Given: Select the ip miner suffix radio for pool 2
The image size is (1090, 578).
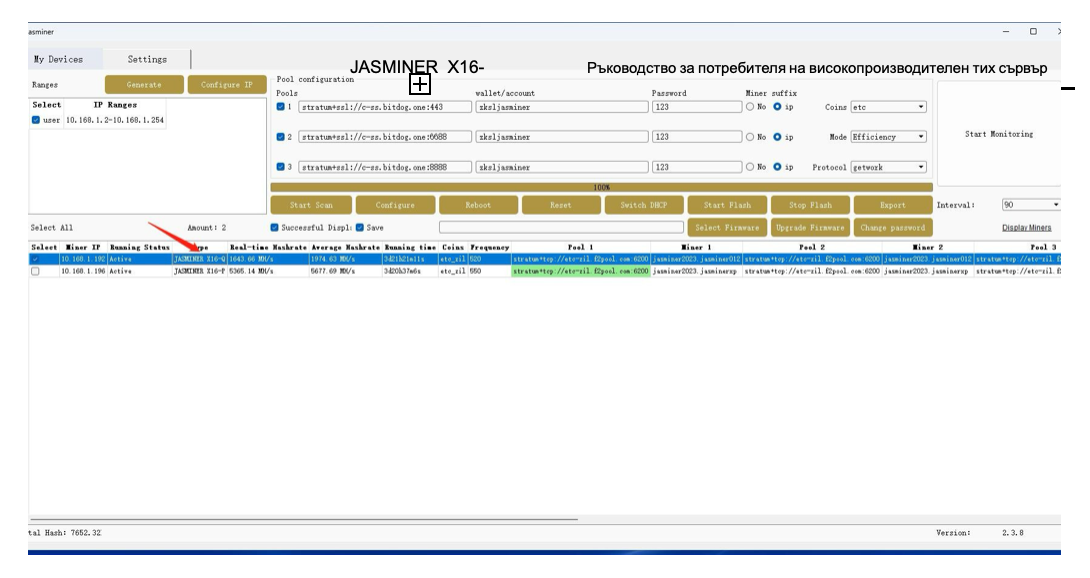Looking at the screenshot, I should (x=777, y=137).
